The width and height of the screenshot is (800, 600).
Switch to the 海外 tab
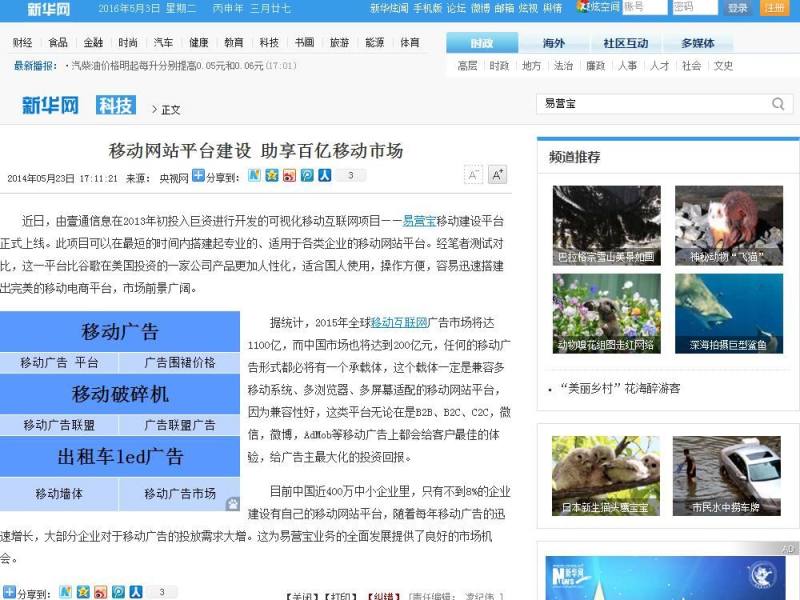point(553,44)
